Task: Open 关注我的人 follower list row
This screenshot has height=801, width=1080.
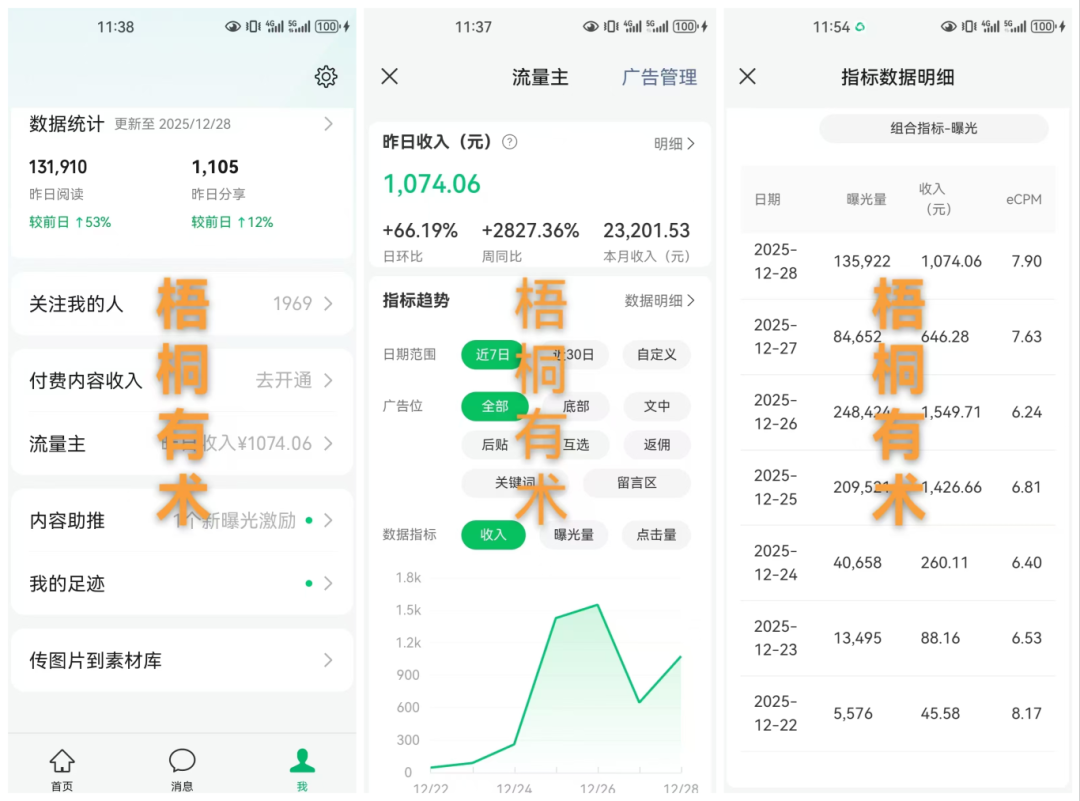Action: [182, 304]
